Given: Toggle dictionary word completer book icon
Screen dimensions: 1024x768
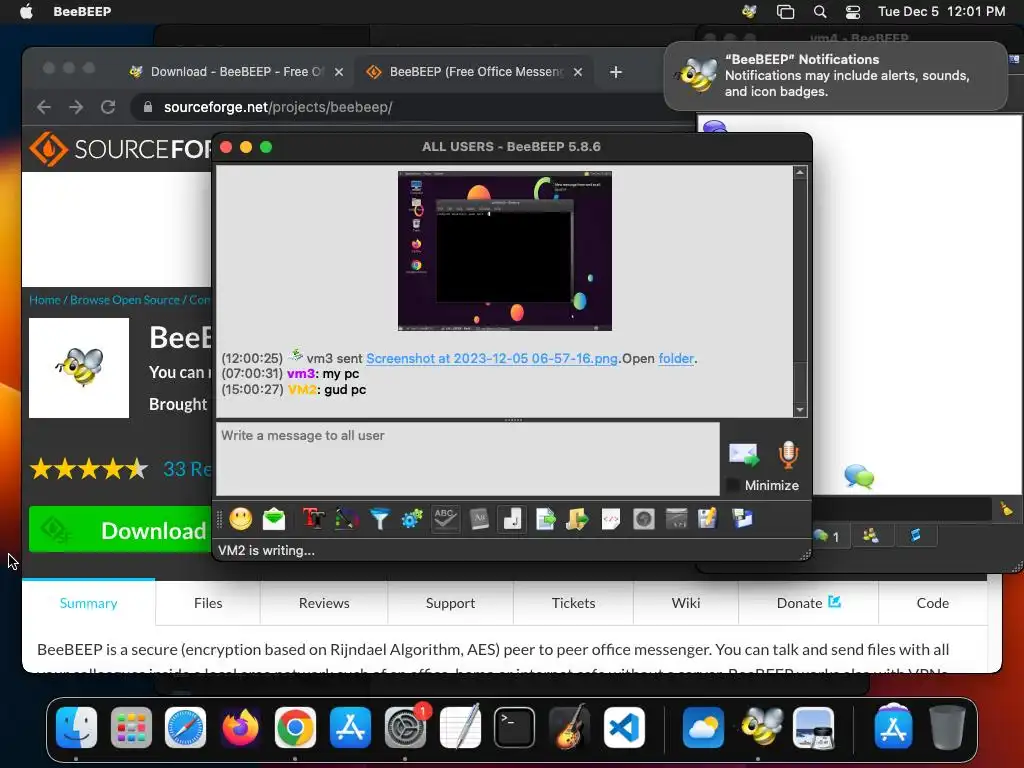Looking at the screenshot, I should [479, 519].
